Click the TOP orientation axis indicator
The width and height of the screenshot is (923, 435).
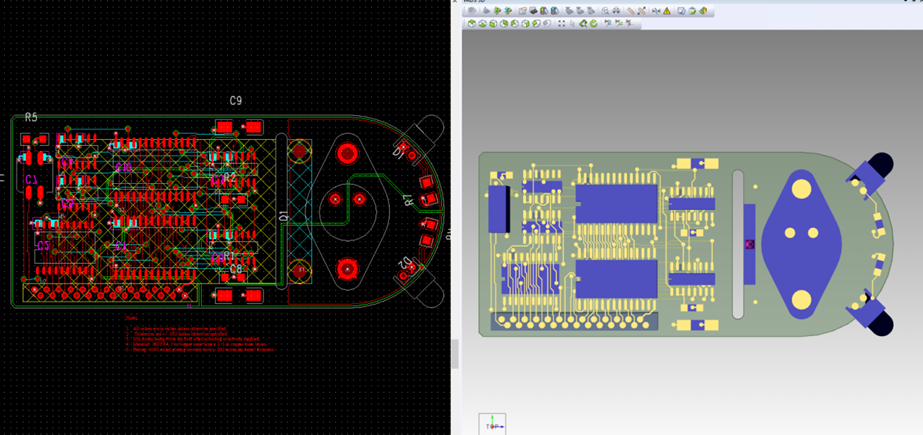[x=492, y=424]
